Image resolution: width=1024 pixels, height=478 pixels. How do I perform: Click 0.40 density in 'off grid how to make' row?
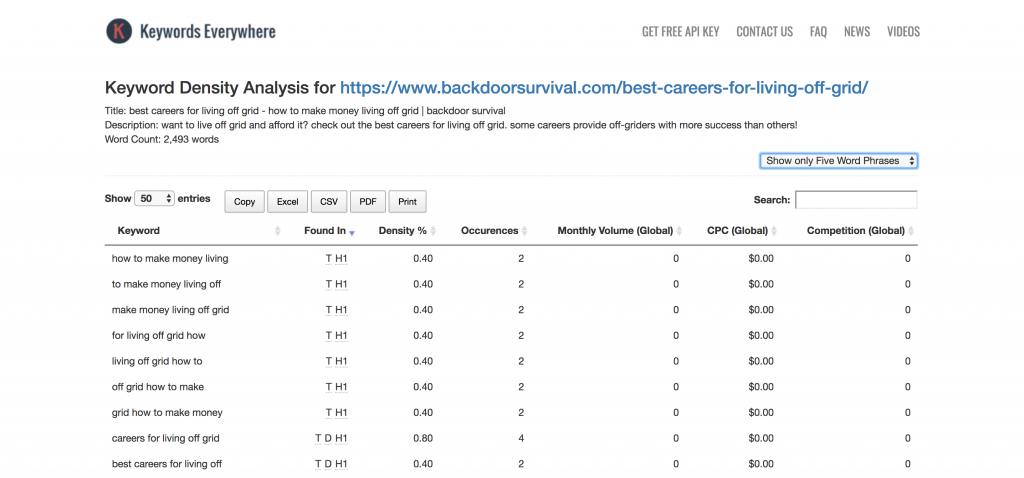pos(423,387)
